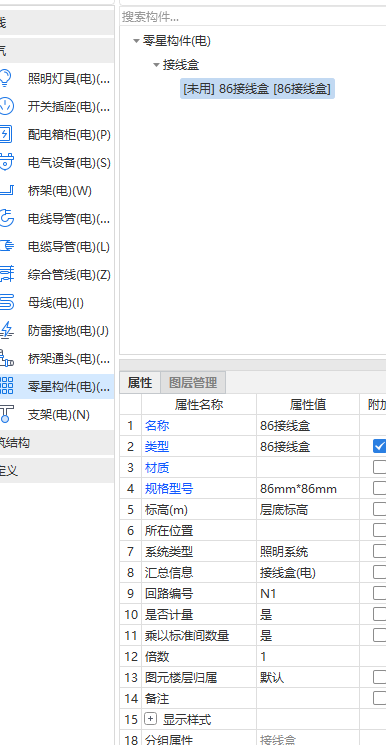This screenshot has width=386, height=745.
Task: Edit the 标高 value 层底标高
Action: [x=308, y=509]
